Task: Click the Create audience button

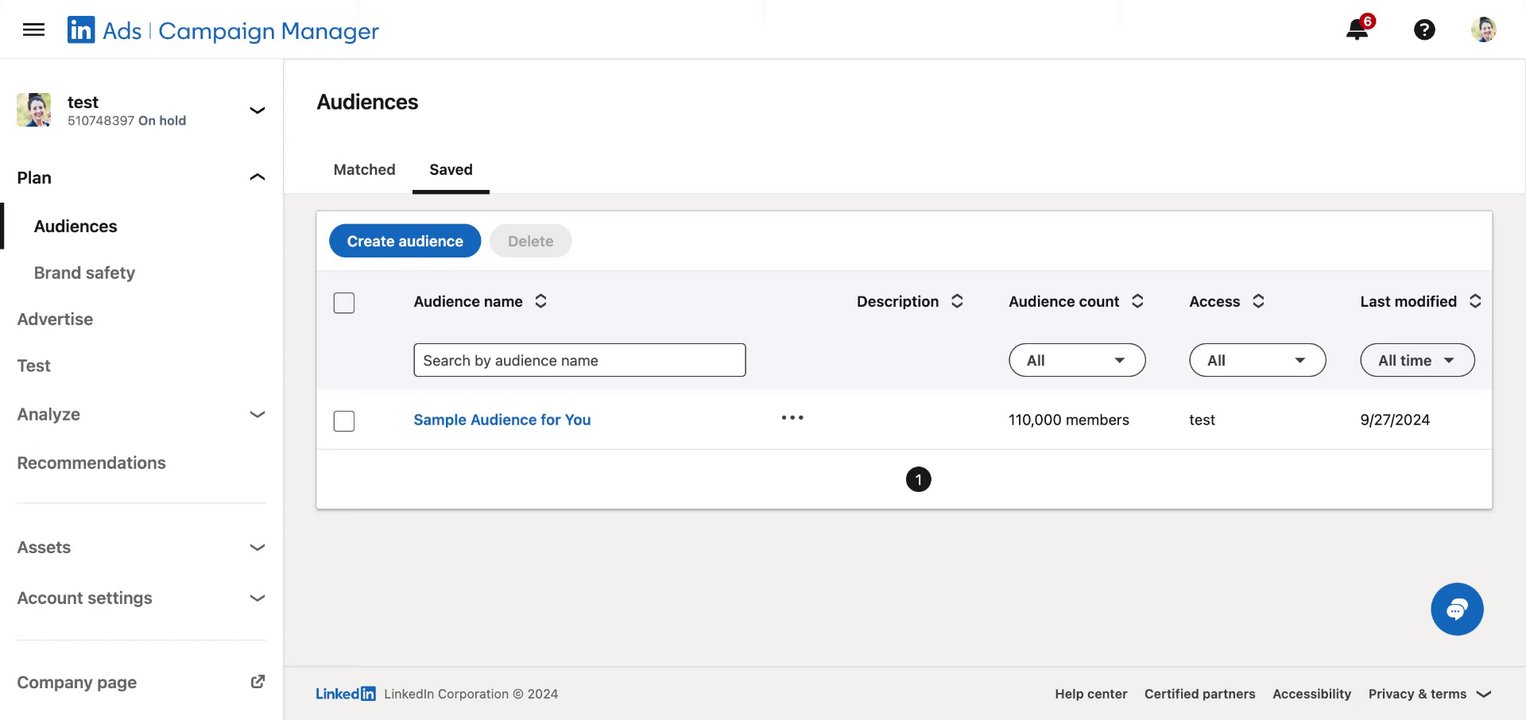Action: point(405,241)
